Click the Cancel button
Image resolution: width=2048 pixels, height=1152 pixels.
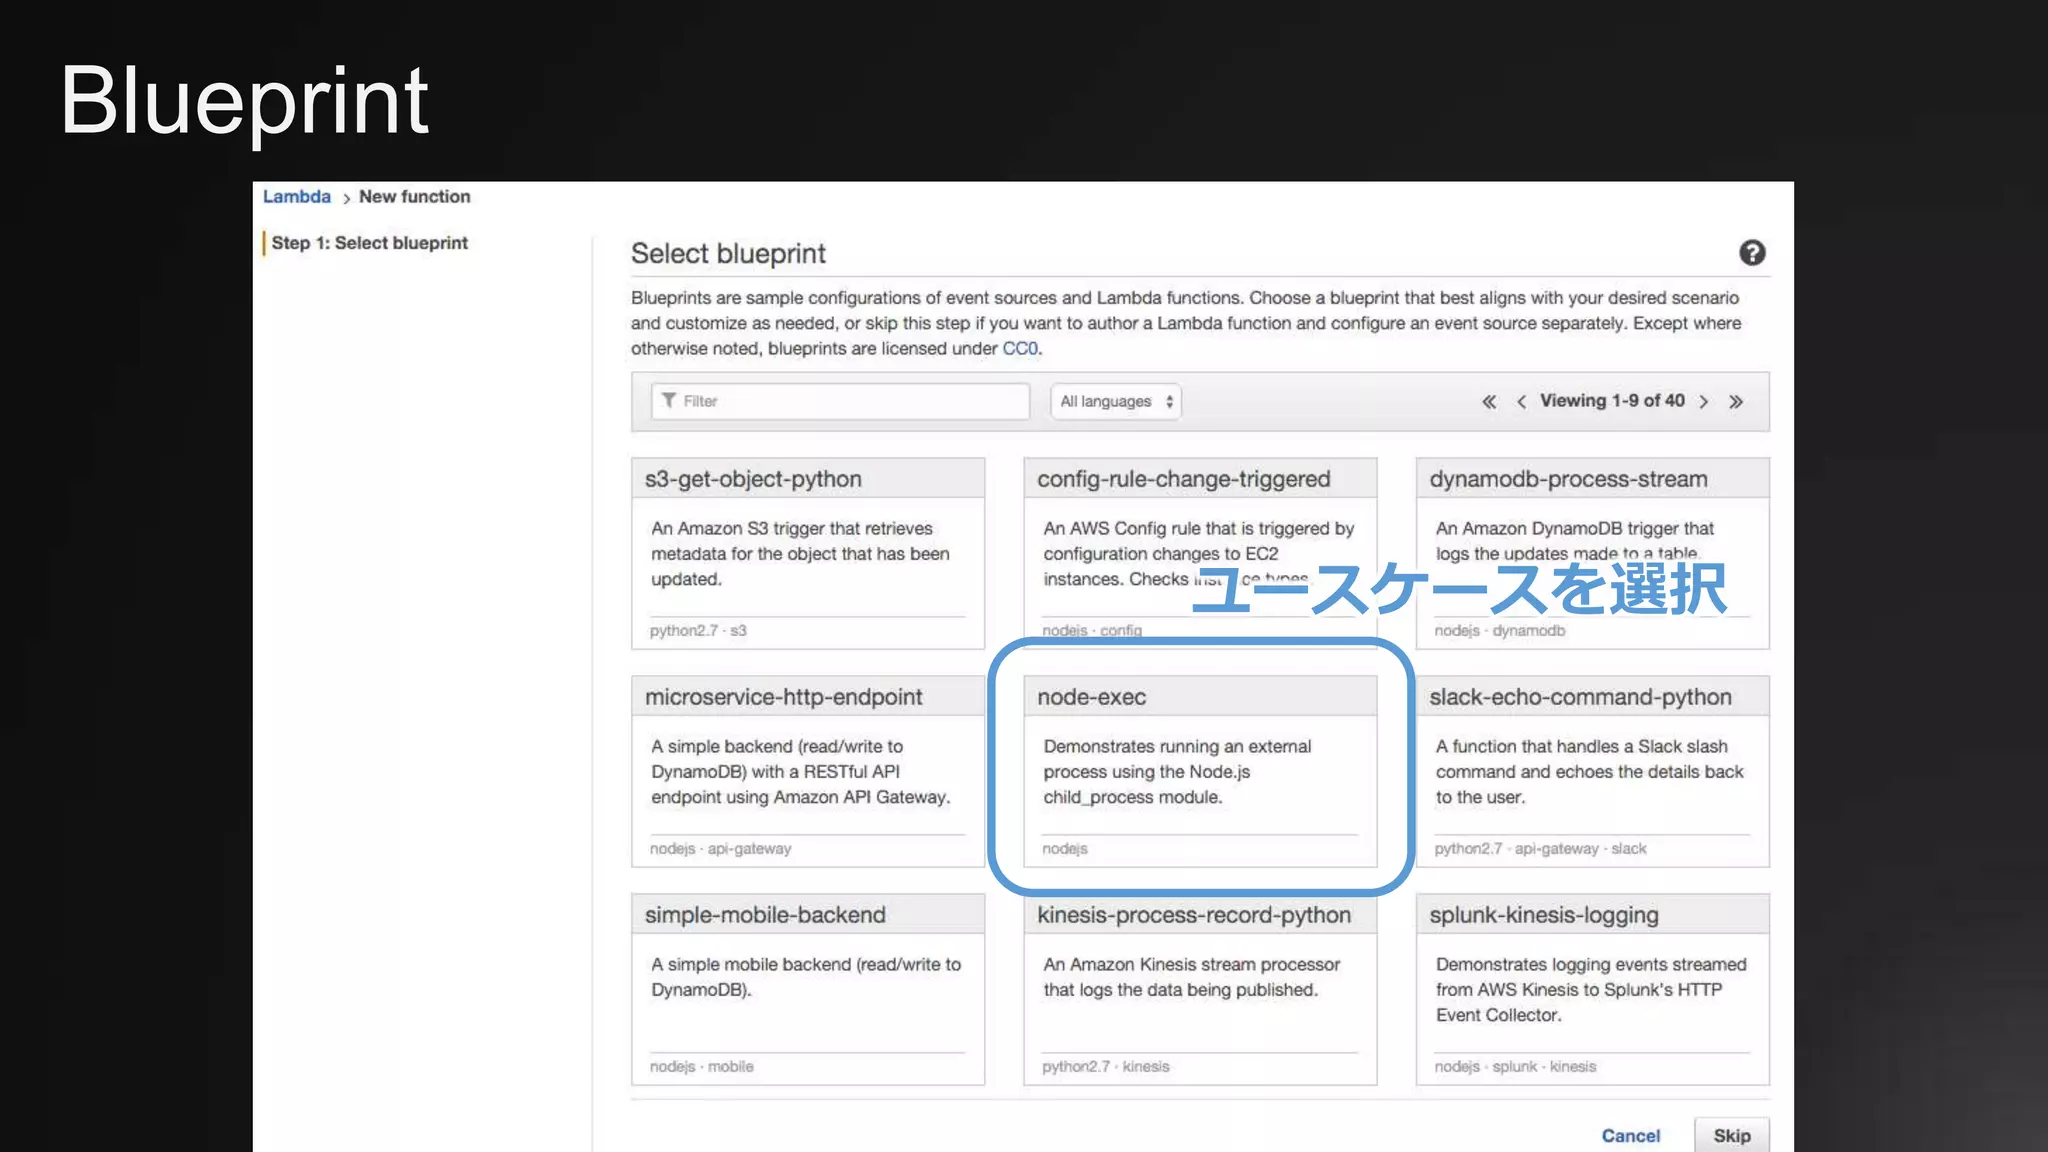point(1630,1136)
